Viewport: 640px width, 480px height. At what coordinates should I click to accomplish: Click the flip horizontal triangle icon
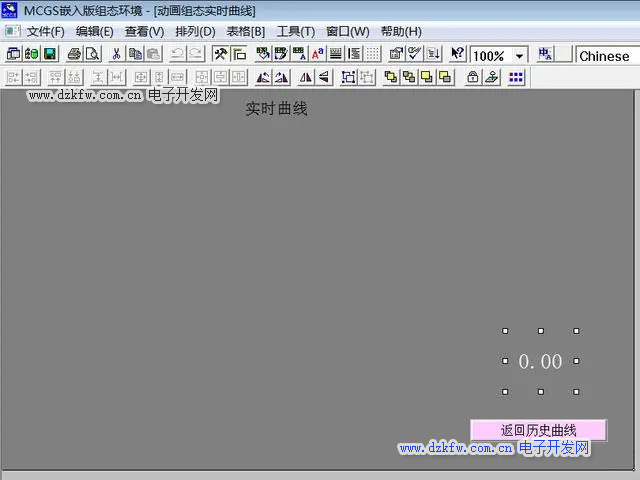pos(306,77)
